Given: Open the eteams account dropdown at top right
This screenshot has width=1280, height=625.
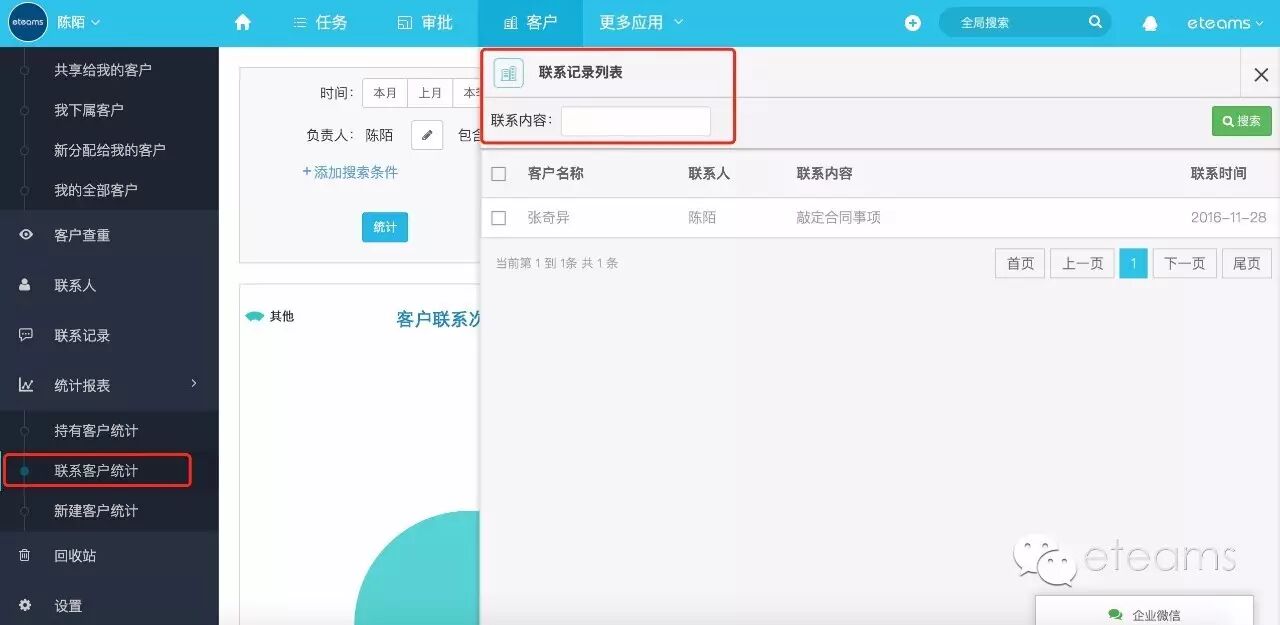Looking at the screenshot, I should (1226, 23).
